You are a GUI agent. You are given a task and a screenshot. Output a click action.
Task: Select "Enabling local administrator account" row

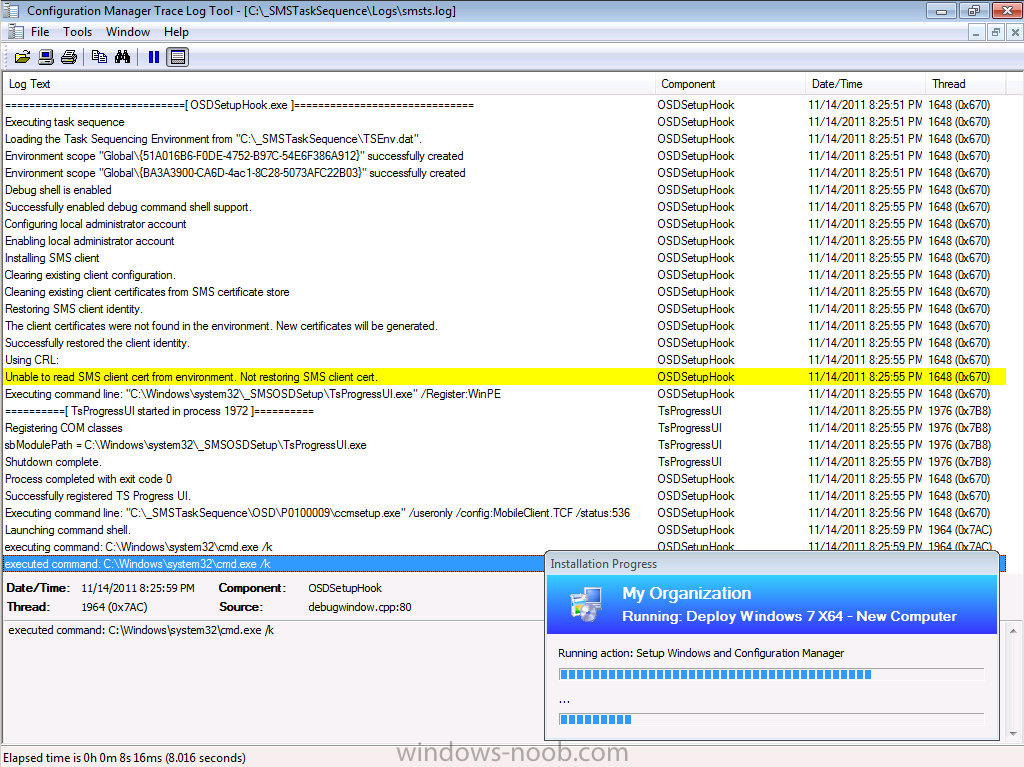click(x=505, y=241)
